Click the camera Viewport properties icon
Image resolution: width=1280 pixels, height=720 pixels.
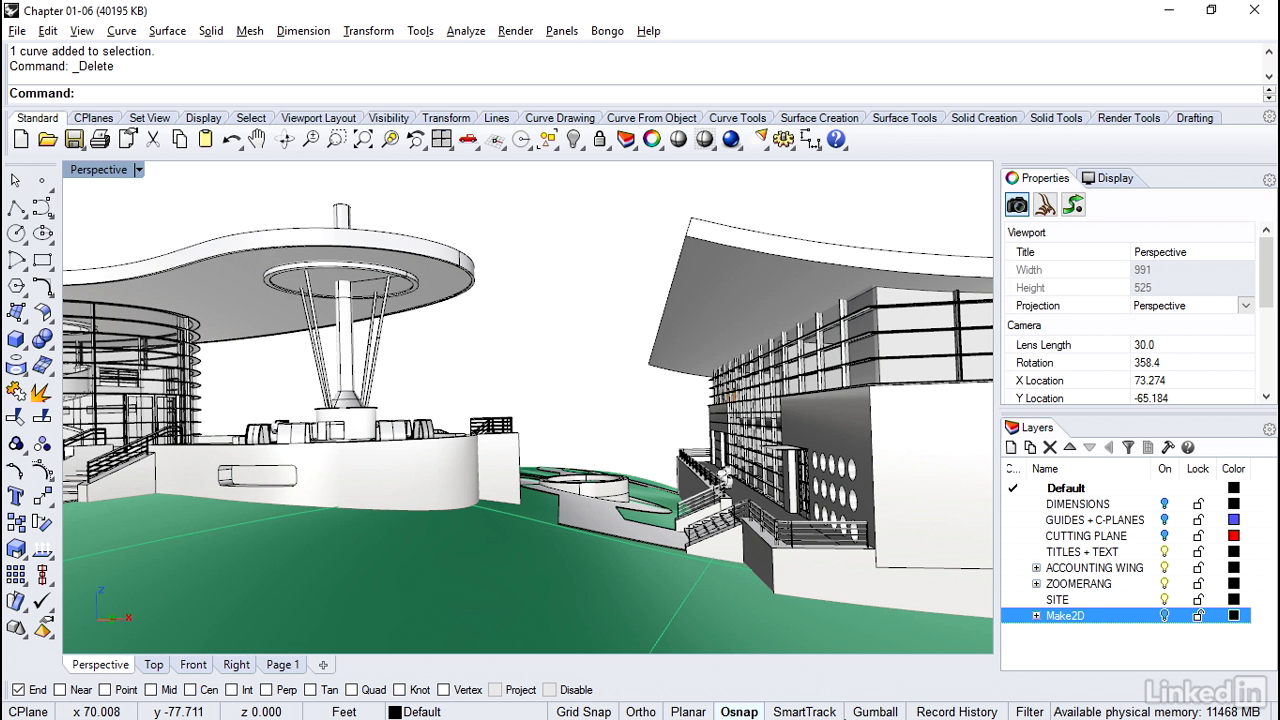[x=1017, y=205]
